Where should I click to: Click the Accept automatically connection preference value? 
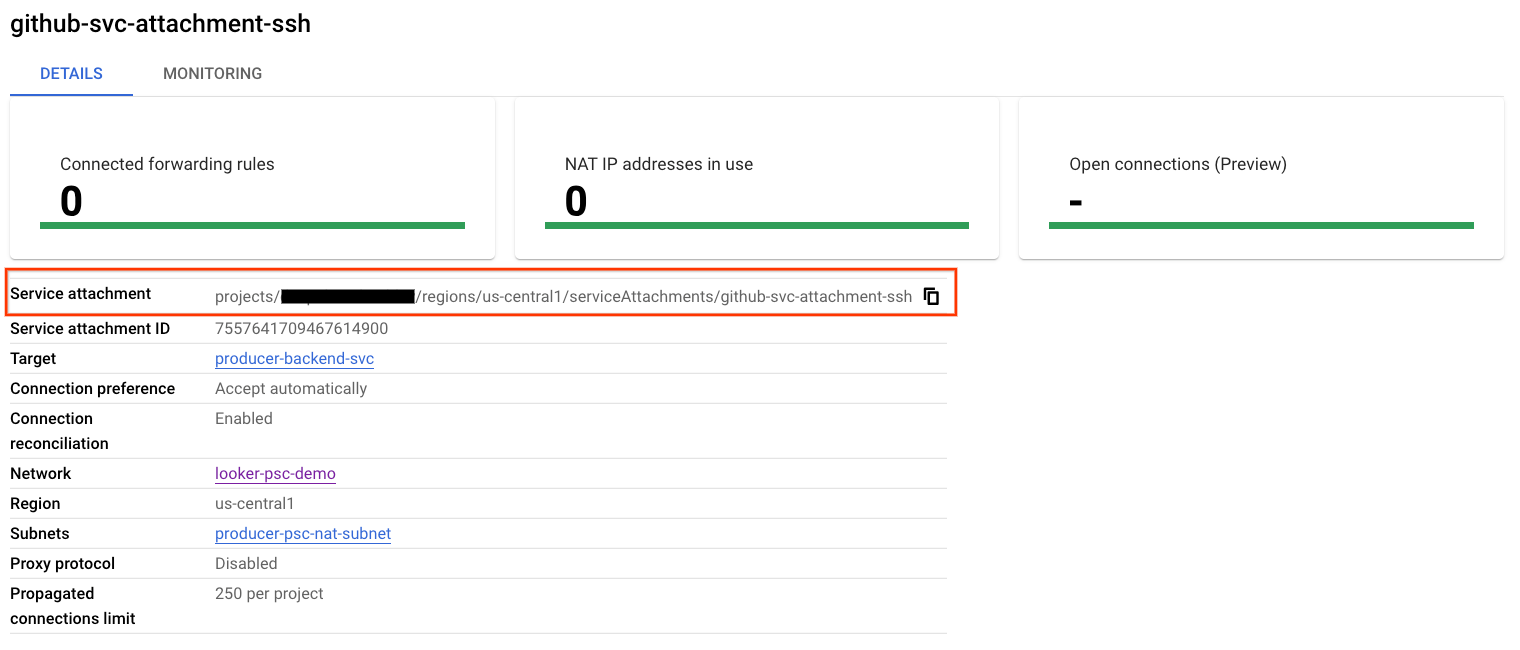point(291,389)
